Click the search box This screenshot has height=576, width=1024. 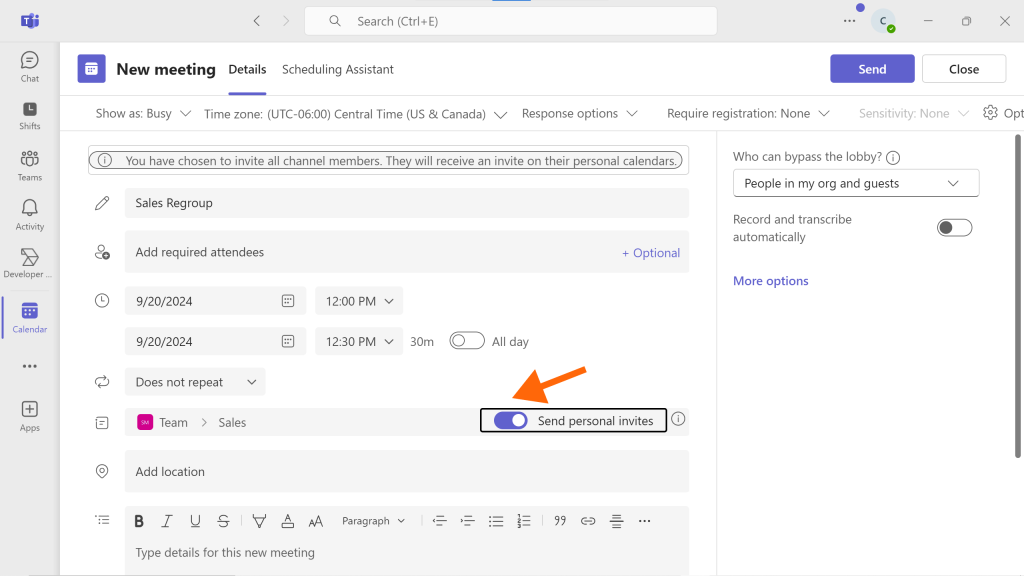pyautogui.click(x=511, y=21)
